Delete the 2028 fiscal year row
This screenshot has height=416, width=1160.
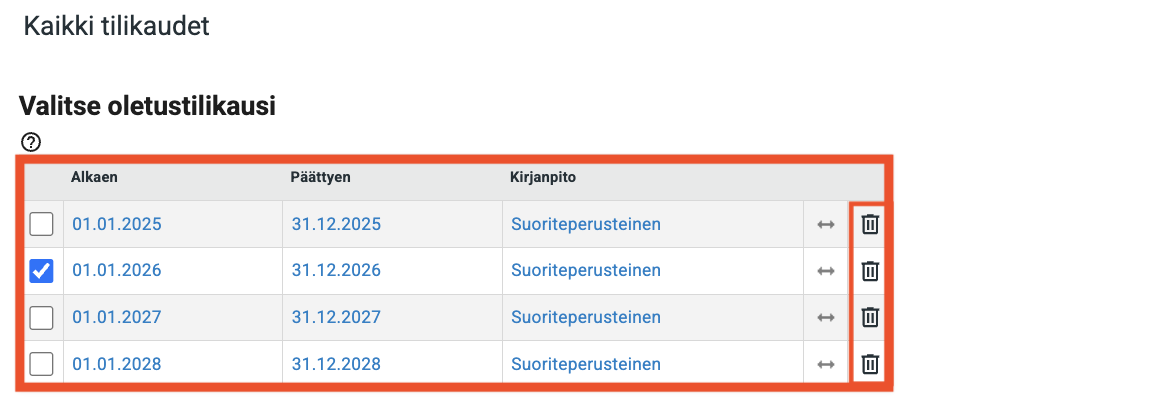pyautogui.click(x=870, y=363)
